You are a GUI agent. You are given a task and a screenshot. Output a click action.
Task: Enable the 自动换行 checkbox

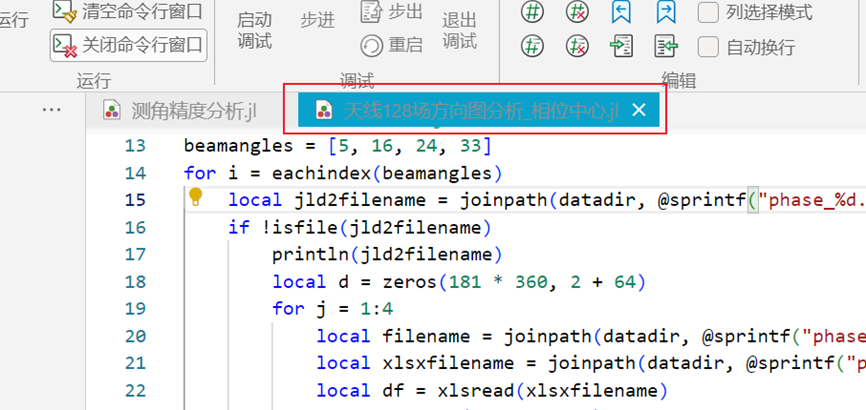click(708, 47)
